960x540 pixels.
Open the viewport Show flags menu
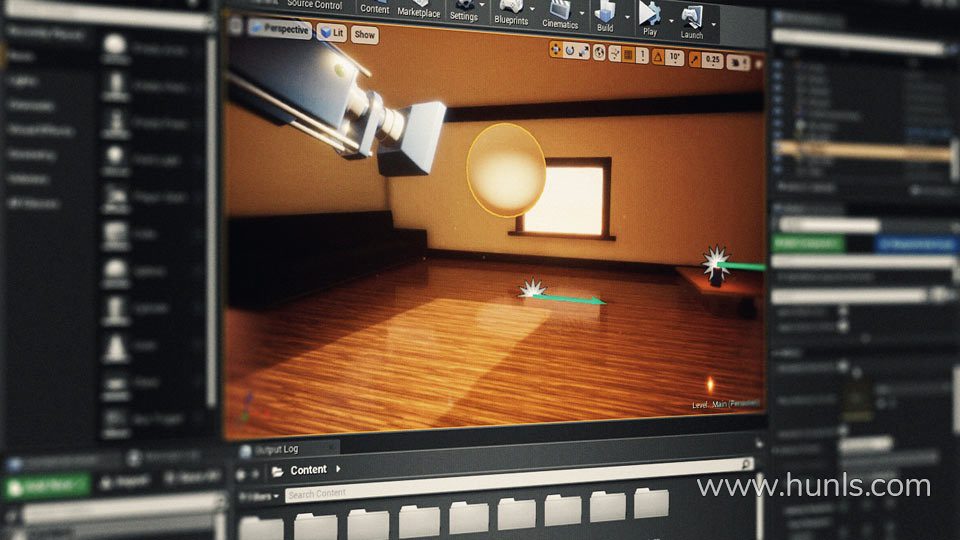[364, 35]
